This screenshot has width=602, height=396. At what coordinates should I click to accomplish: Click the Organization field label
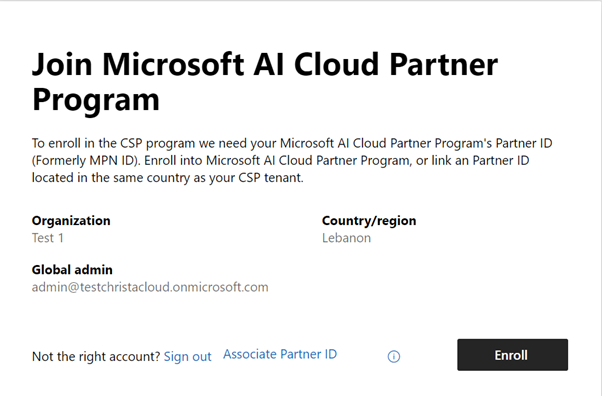(71, 221)
